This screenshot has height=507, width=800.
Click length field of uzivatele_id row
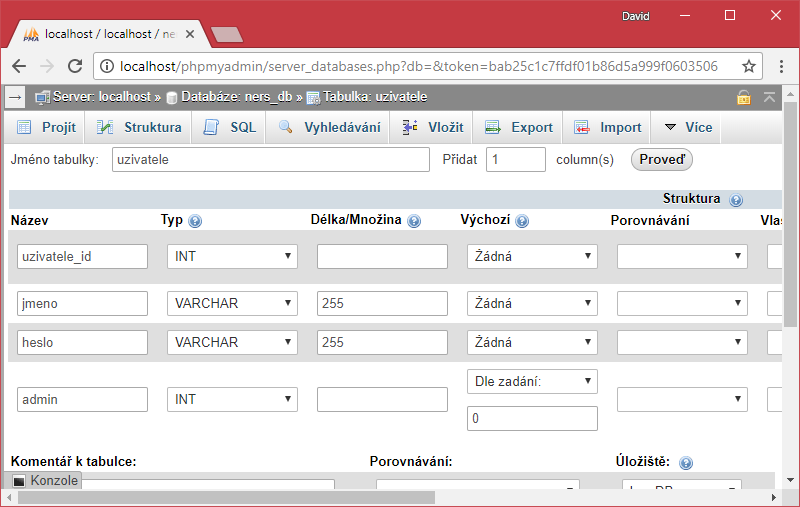point(382,256)
